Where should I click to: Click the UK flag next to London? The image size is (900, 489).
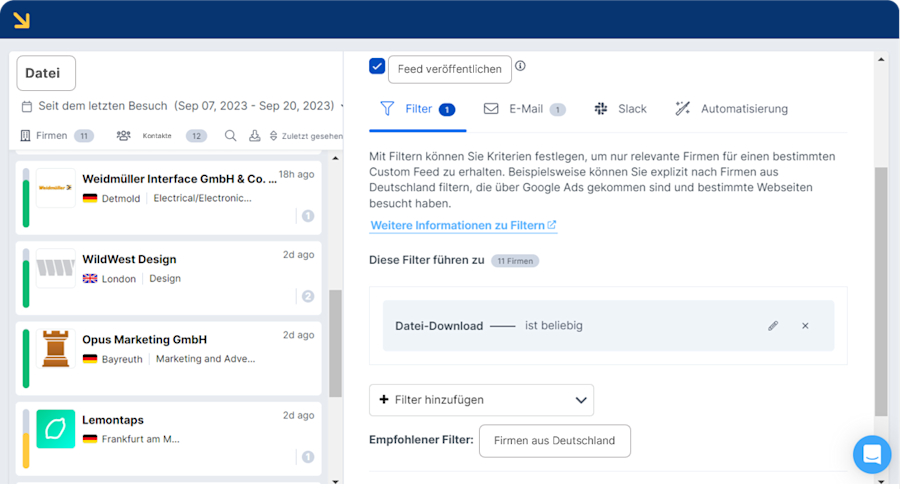90,278
